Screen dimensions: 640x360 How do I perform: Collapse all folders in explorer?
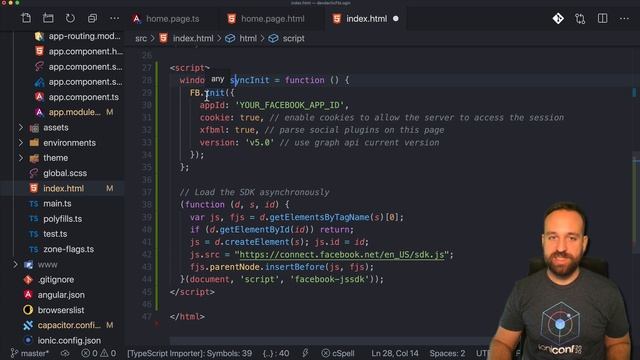point(92,18)
